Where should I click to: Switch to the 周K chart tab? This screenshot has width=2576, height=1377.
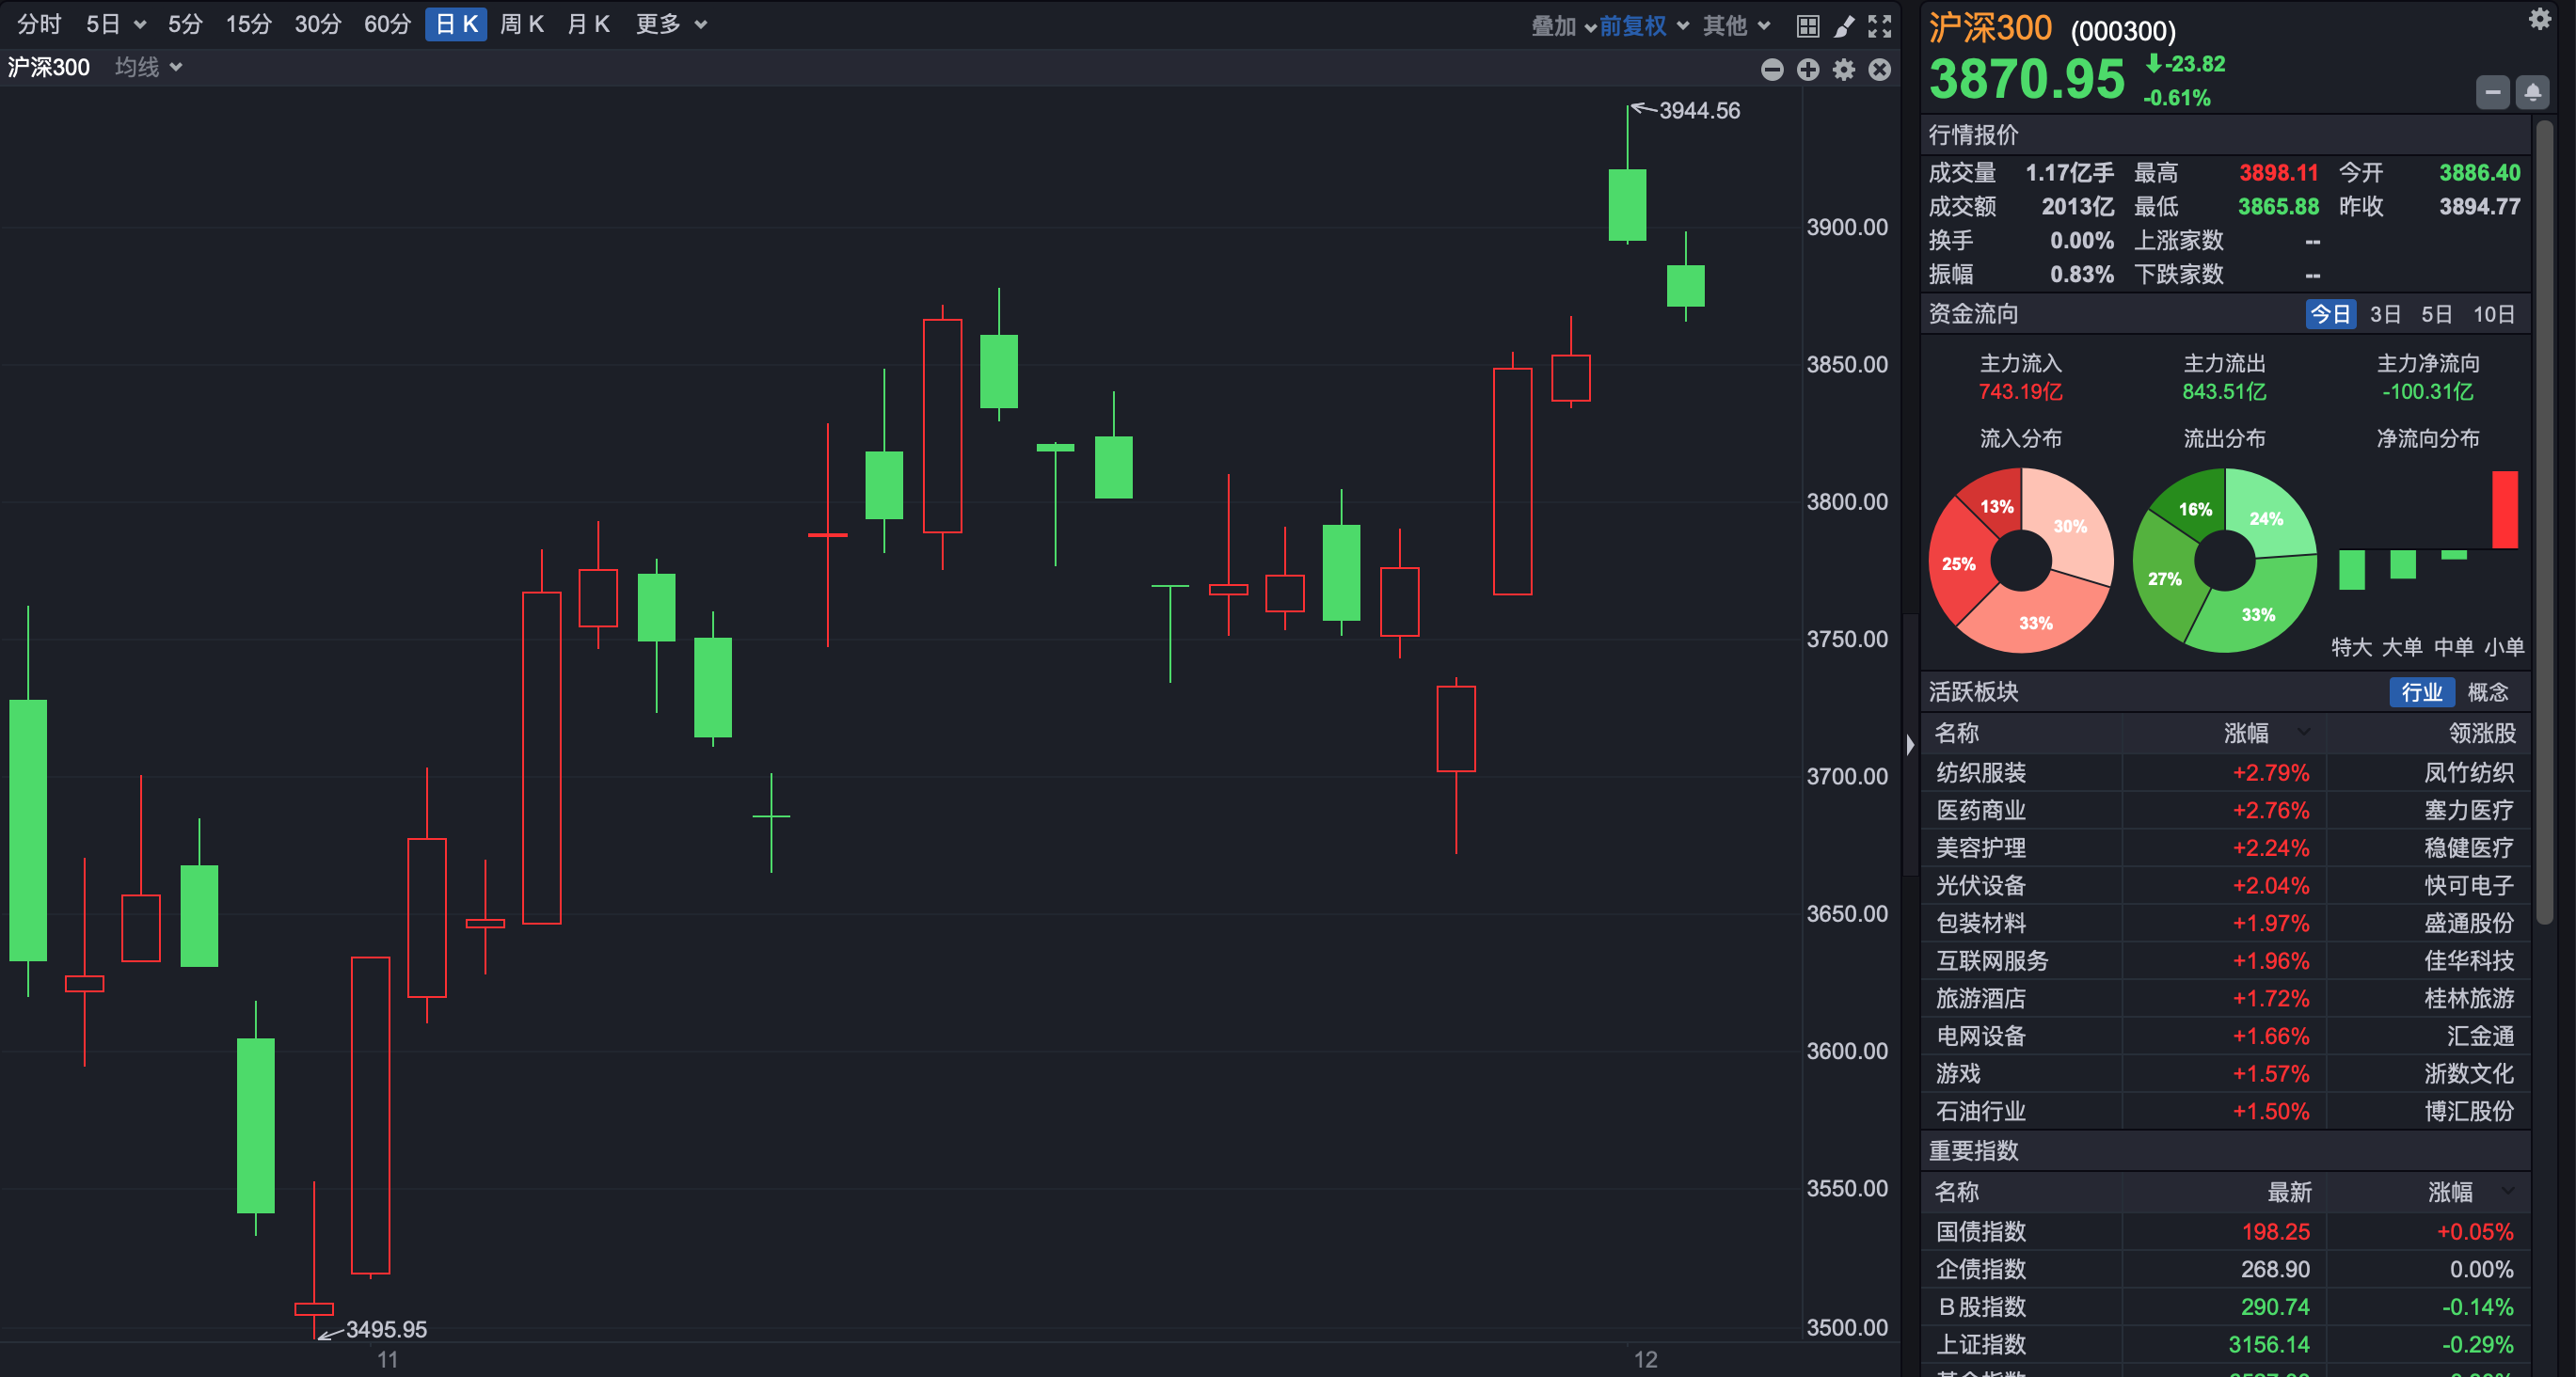tap(521, 24)
